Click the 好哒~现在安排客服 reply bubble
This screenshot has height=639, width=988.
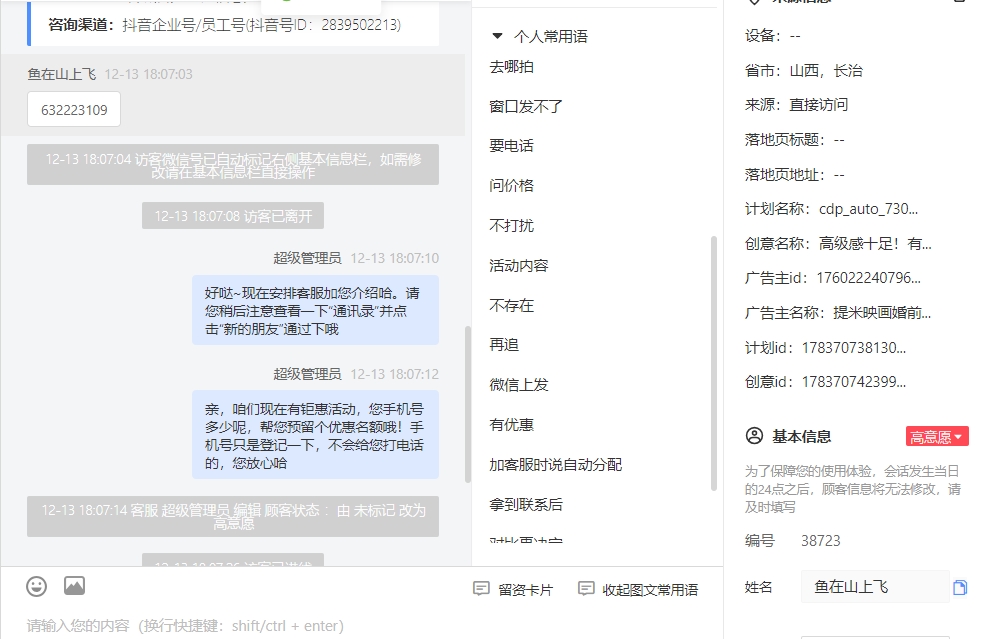pos(315,310)
